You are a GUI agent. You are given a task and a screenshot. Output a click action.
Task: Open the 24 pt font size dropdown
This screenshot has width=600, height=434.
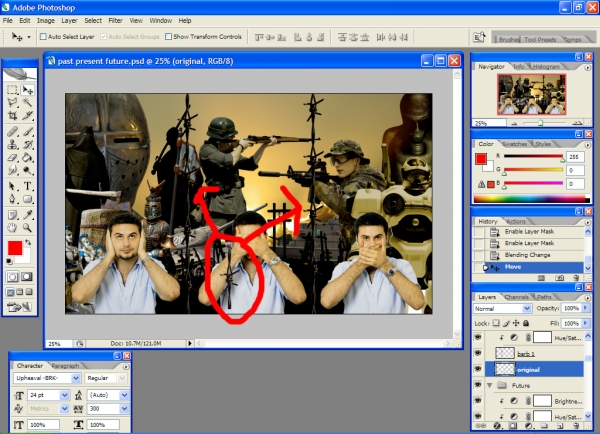click(65, 395)
